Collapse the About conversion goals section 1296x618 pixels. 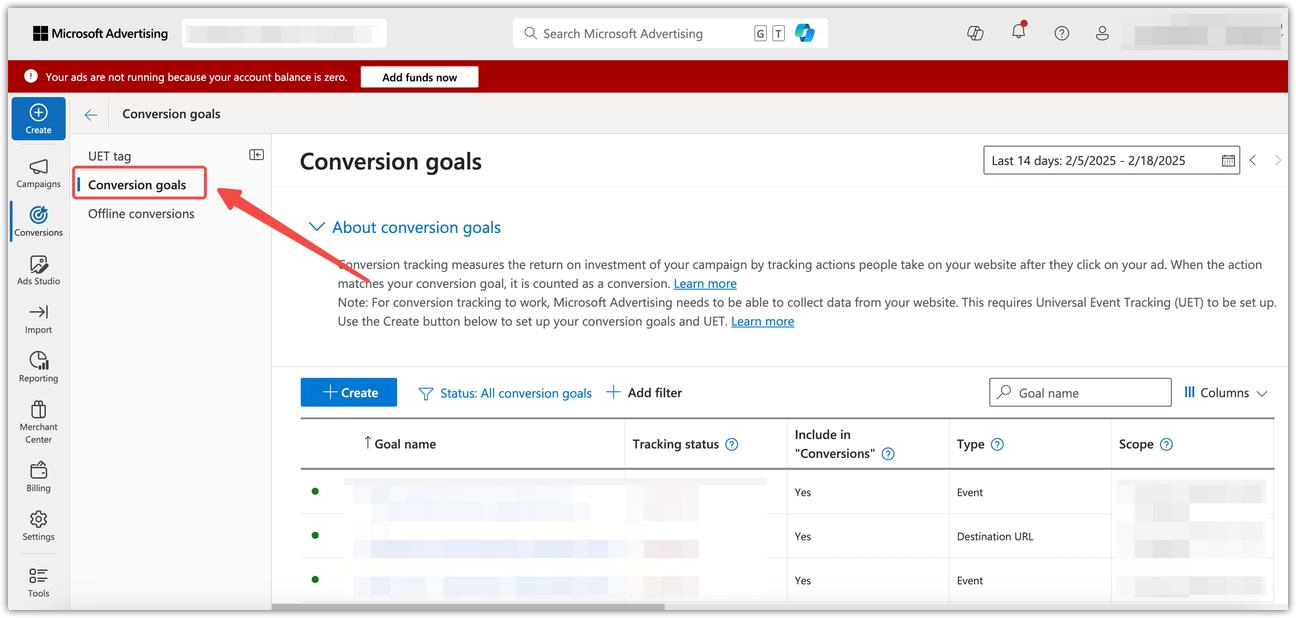coord(405,228)
